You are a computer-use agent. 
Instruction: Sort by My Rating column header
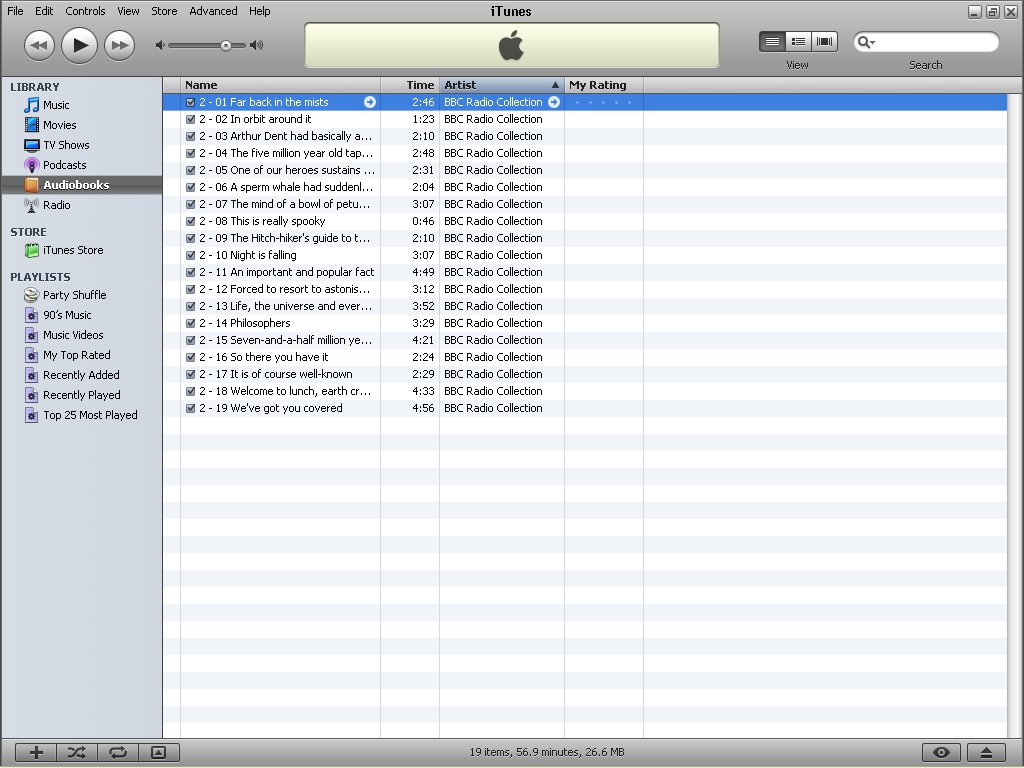click(x=604, y=85)
